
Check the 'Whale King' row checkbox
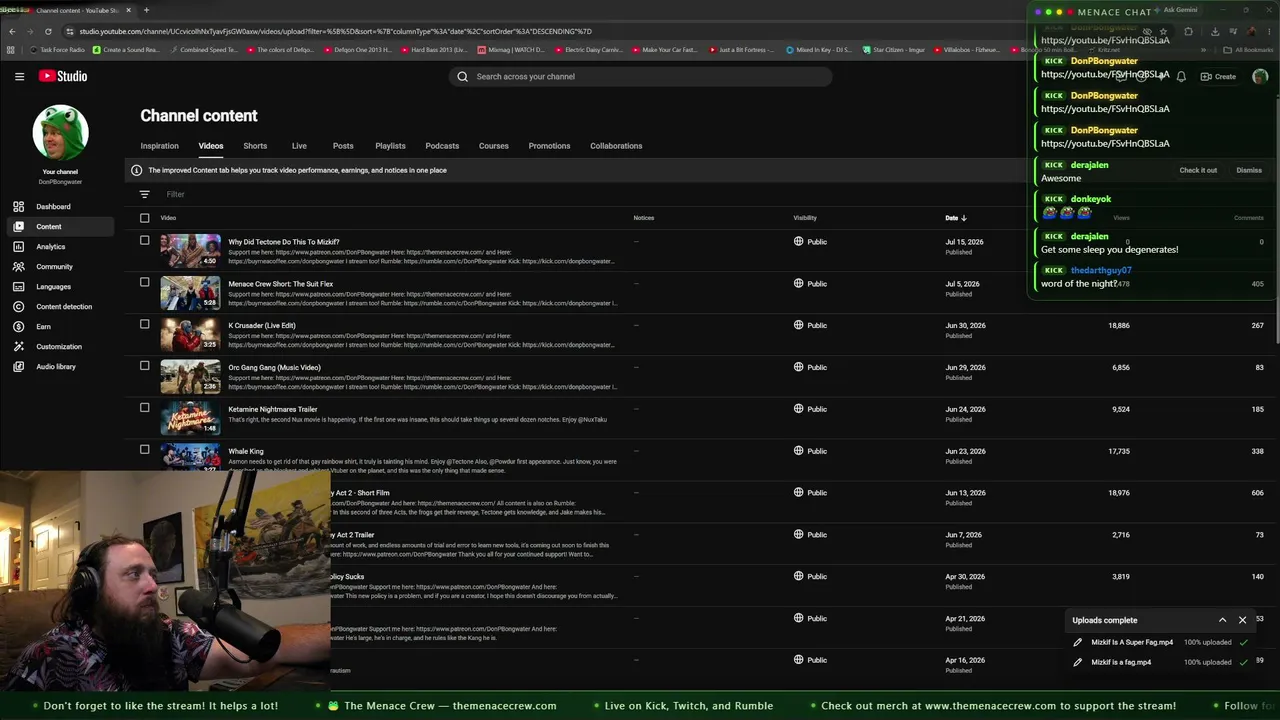point(144,450)
